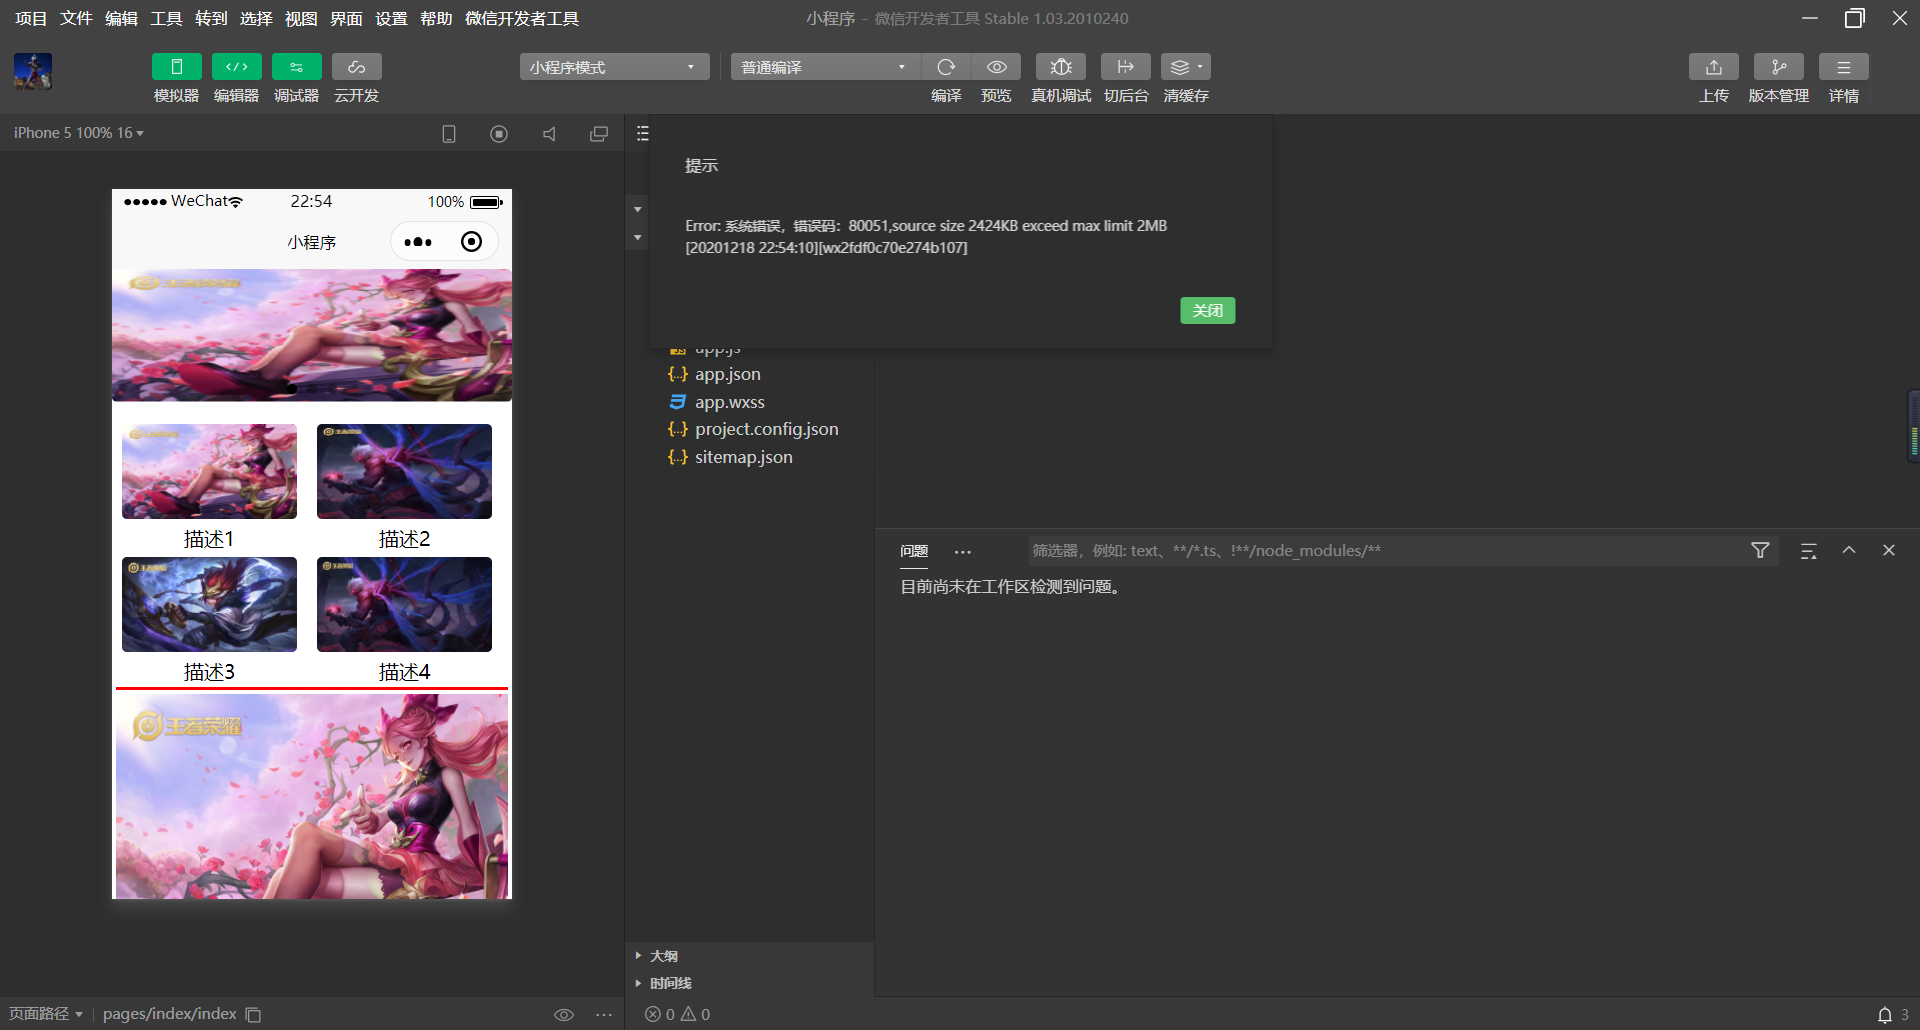The width and height of the screenshot is (1920, 1030).
Task: Open the 页面路径 page path dropdown
Action: (46, 1014)
